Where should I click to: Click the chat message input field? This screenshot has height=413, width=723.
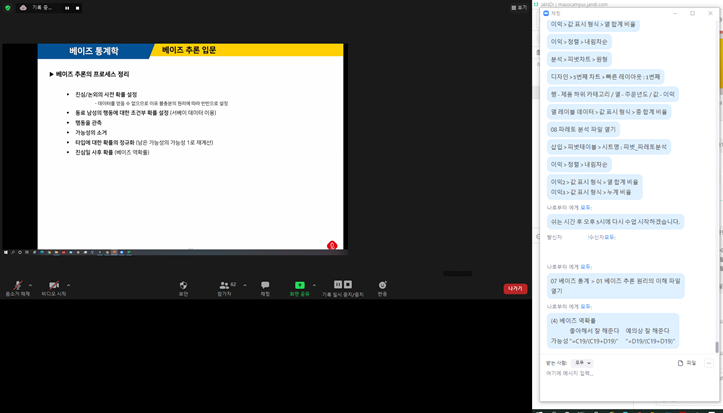620,374
